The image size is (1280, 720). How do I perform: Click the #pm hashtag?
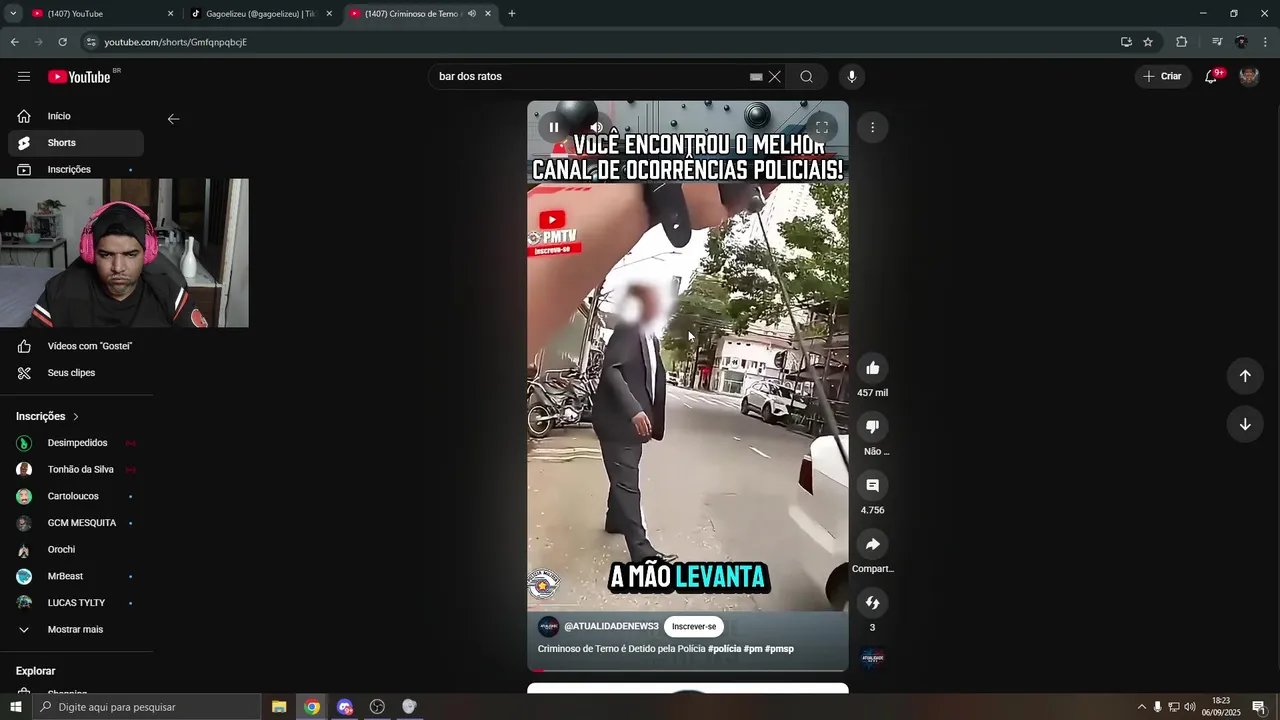(753, 649)
